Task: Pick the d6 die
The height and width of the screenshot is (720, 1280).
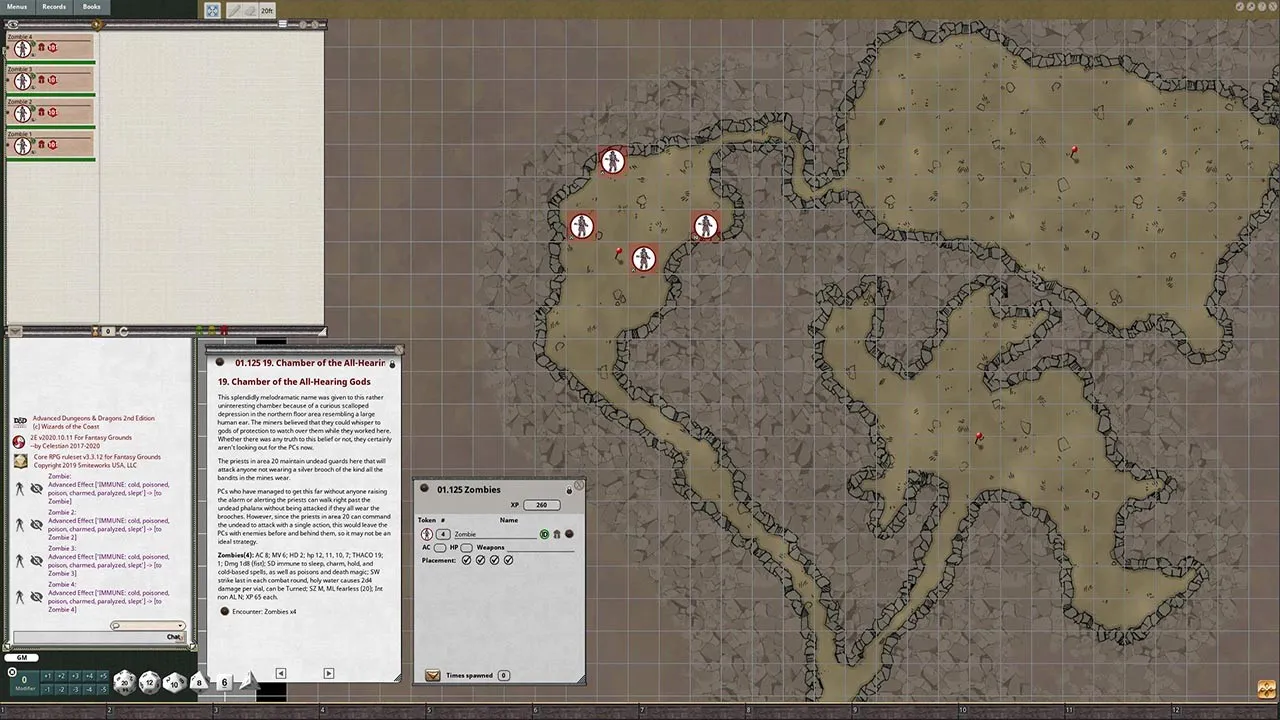Action: pos(224,682)
